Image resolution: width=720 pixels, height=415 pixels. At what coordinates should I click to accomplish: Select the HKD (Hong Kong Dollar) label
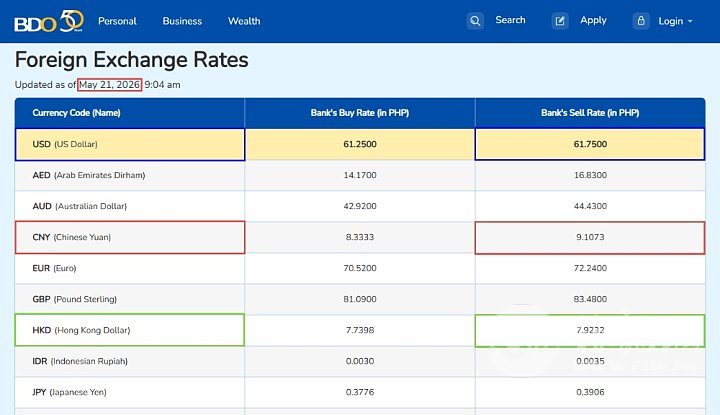point(81,330)
